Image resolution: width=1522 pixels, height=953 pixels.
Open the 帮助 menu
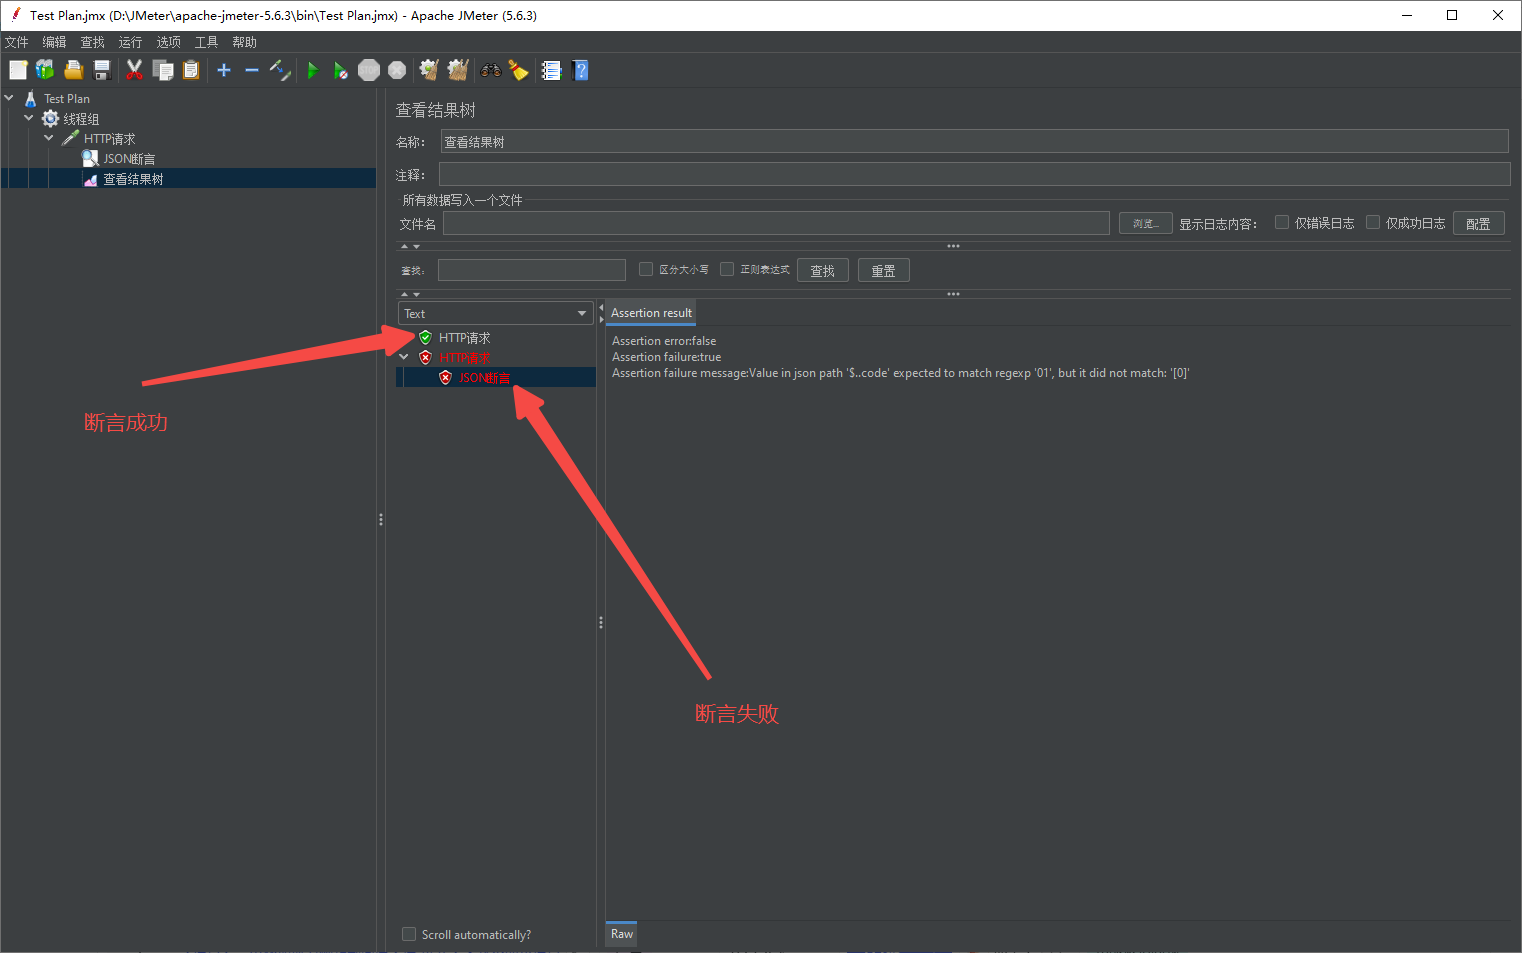[244, 42]
